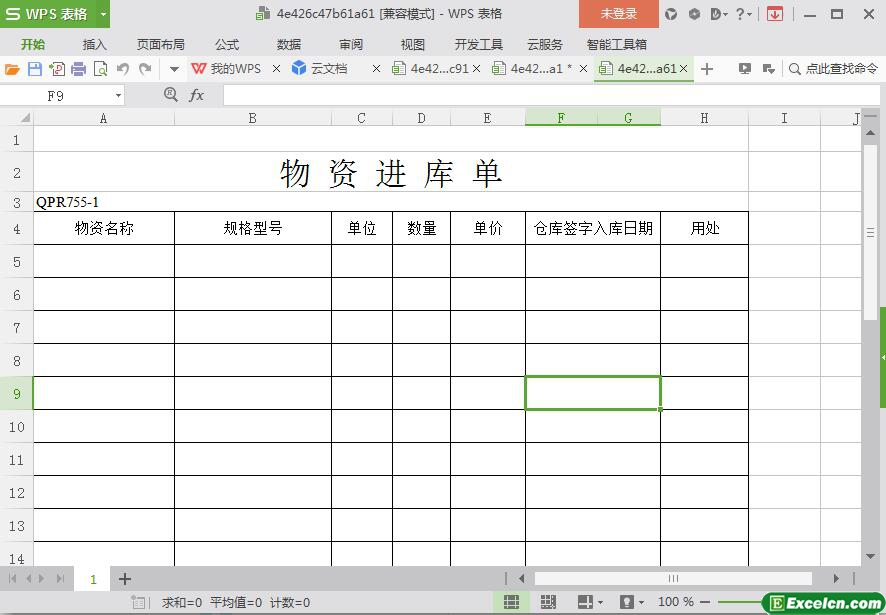Redo the last action
Screen dimensions: 886x615
tap(145, 69)
